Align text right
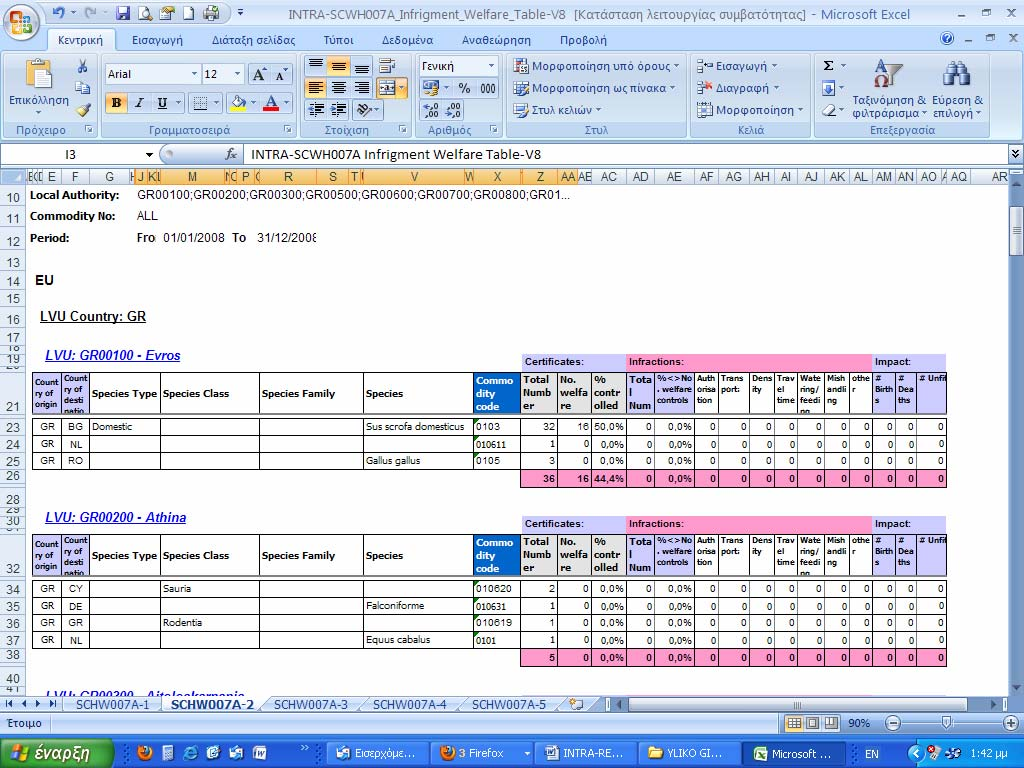The width and height of the screenshot is (1024, 768). [x=361, y=88]
